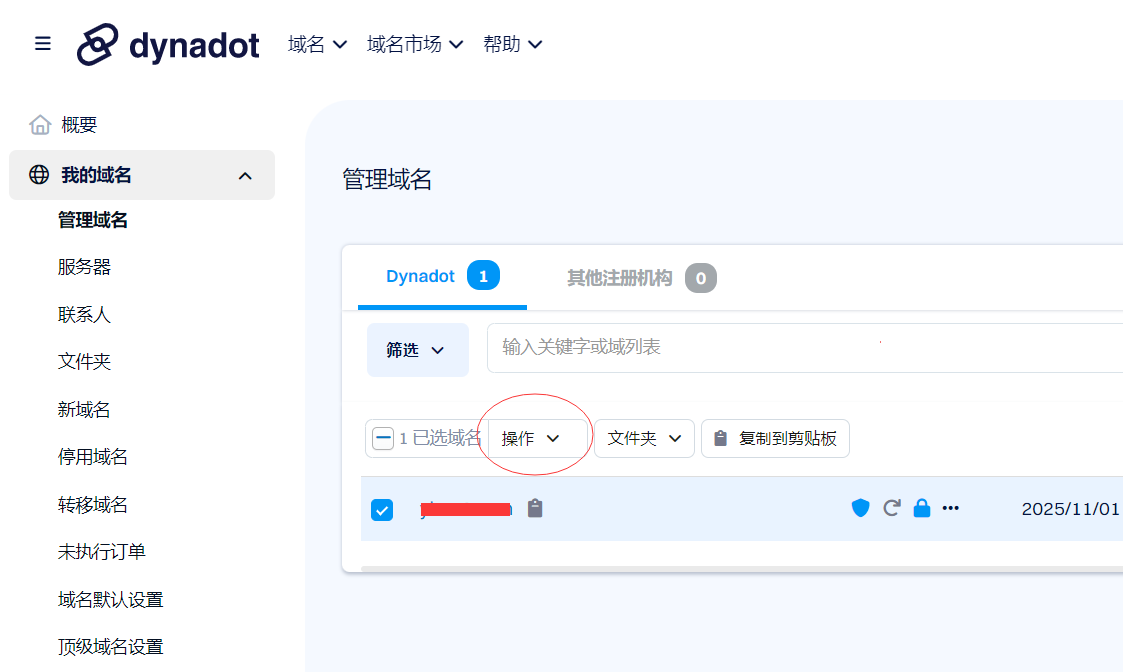1123x672 pixels.
Task: Open the 操作 actions dropdown
Action: click(537, 438)
